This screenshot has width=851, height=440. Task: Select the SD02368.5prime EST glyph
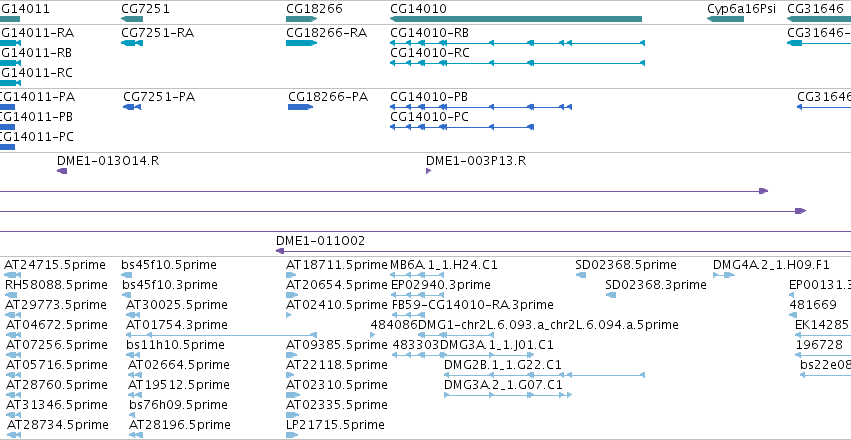coord(581,275)
